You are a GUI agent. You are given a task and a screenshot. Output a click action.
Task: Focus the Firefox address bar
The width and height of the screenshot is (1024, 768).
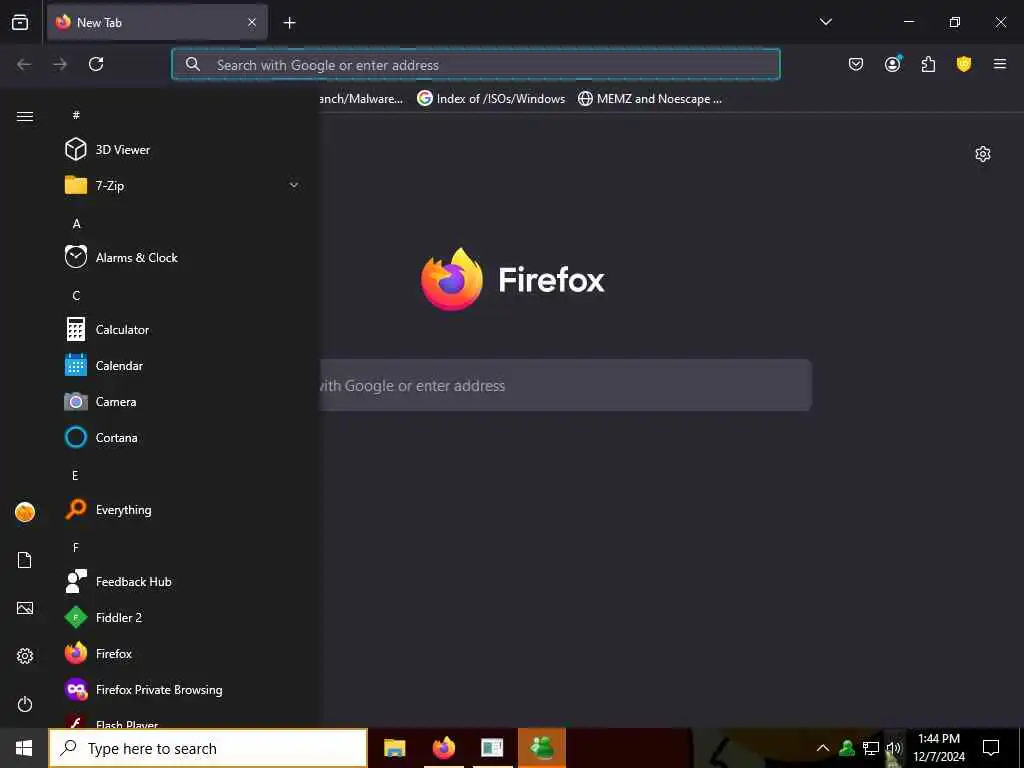click(x=475, y=65)
